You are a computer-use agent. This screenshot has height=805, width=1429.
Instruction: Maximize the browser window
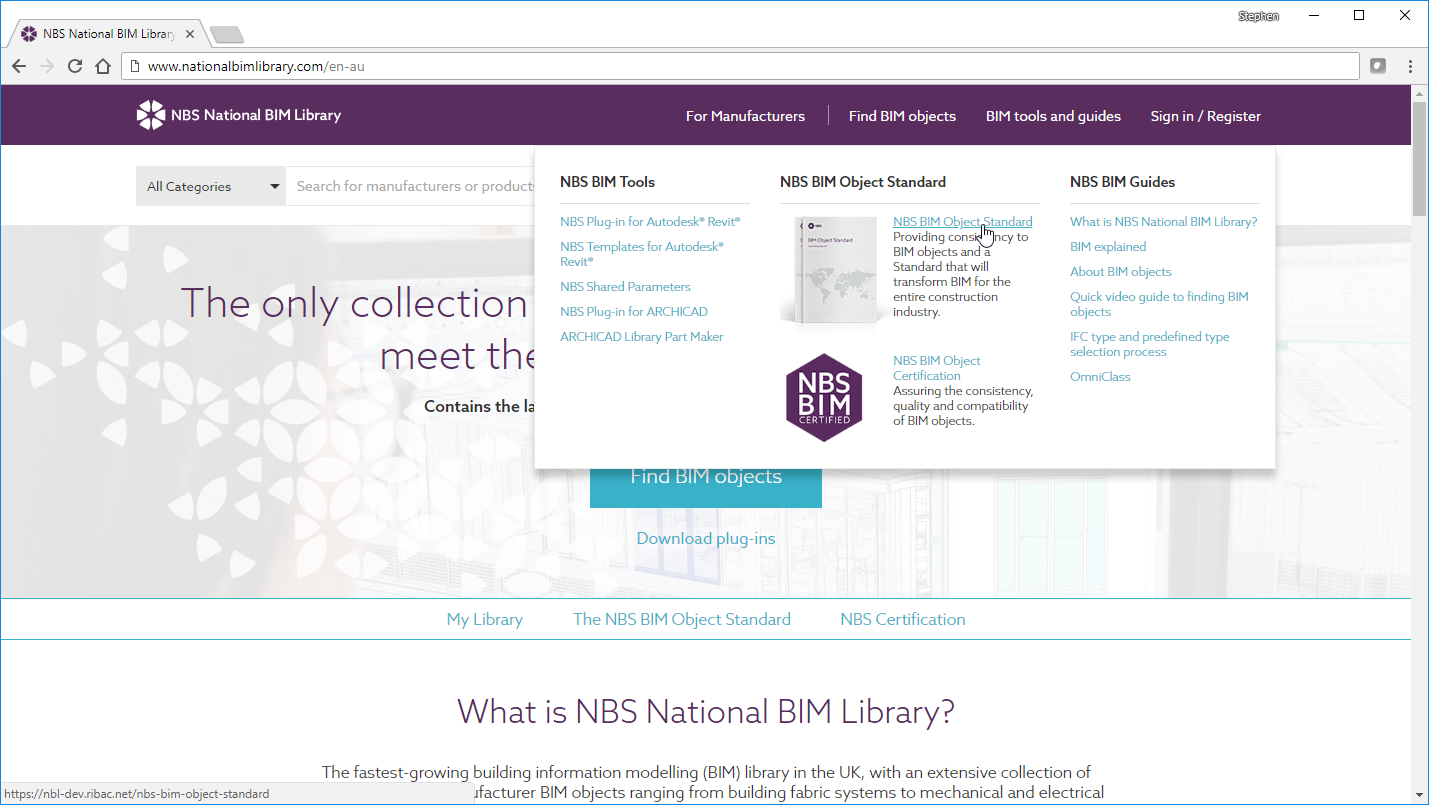tap(1359, 15)
